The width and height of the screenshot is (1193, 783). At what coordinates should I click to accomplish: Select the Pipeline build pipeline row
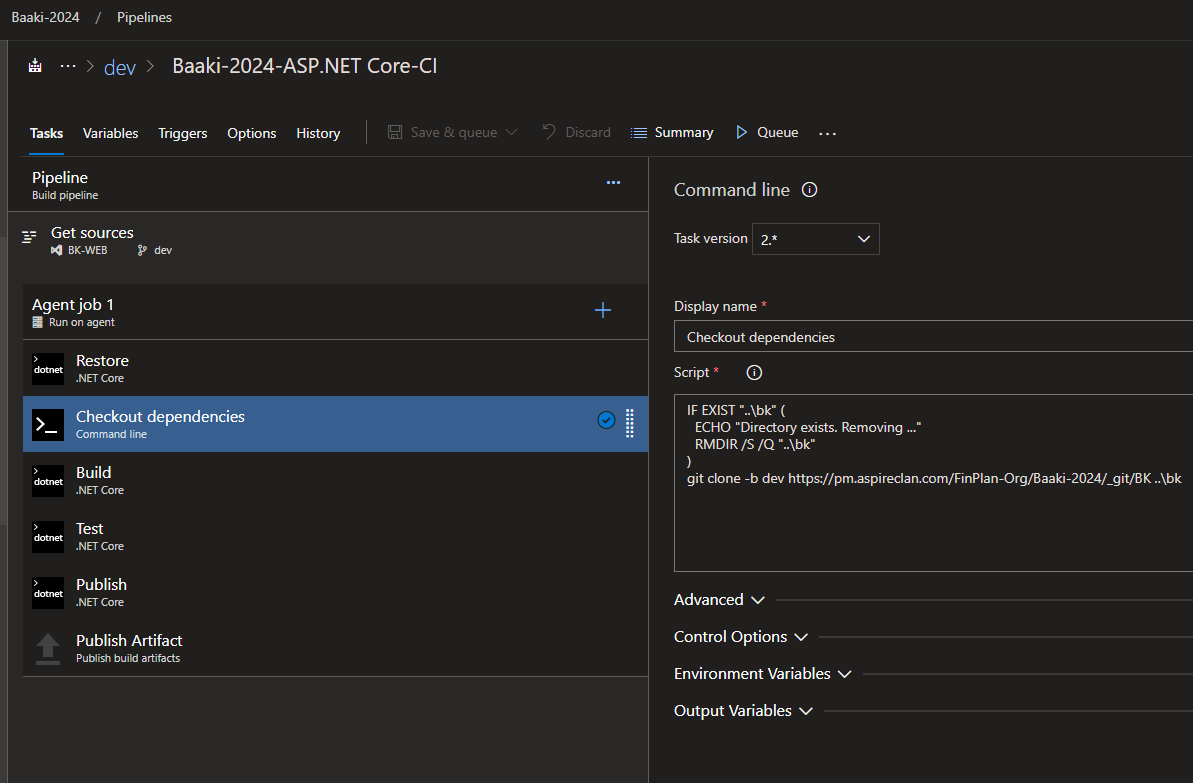(328, 185)
